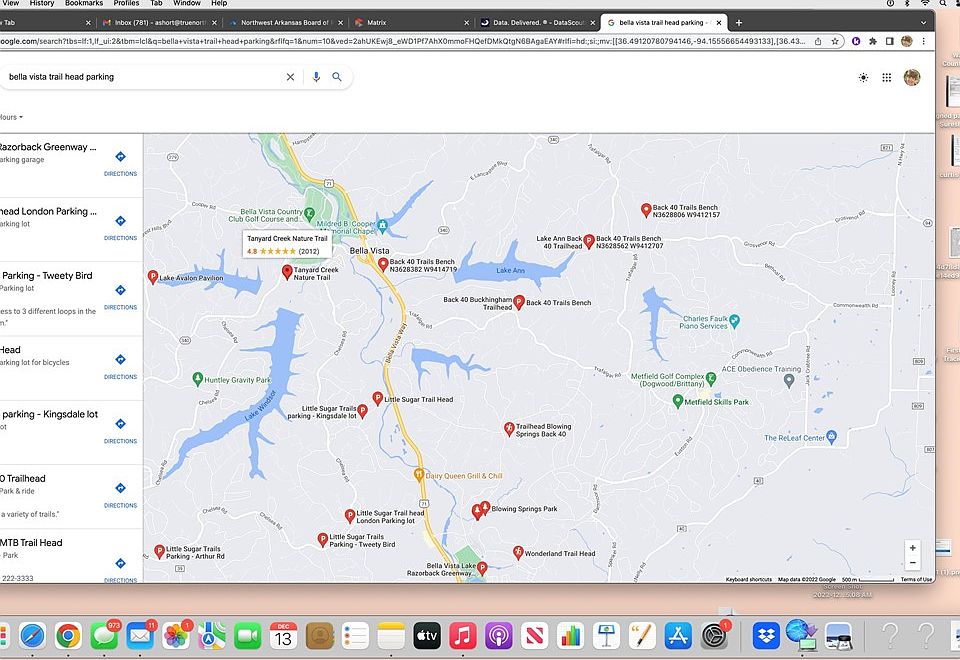Image resolution: width=960 pixels, height=660 pixels.
Task: Open the Window menu
Action: click(186, 3)
